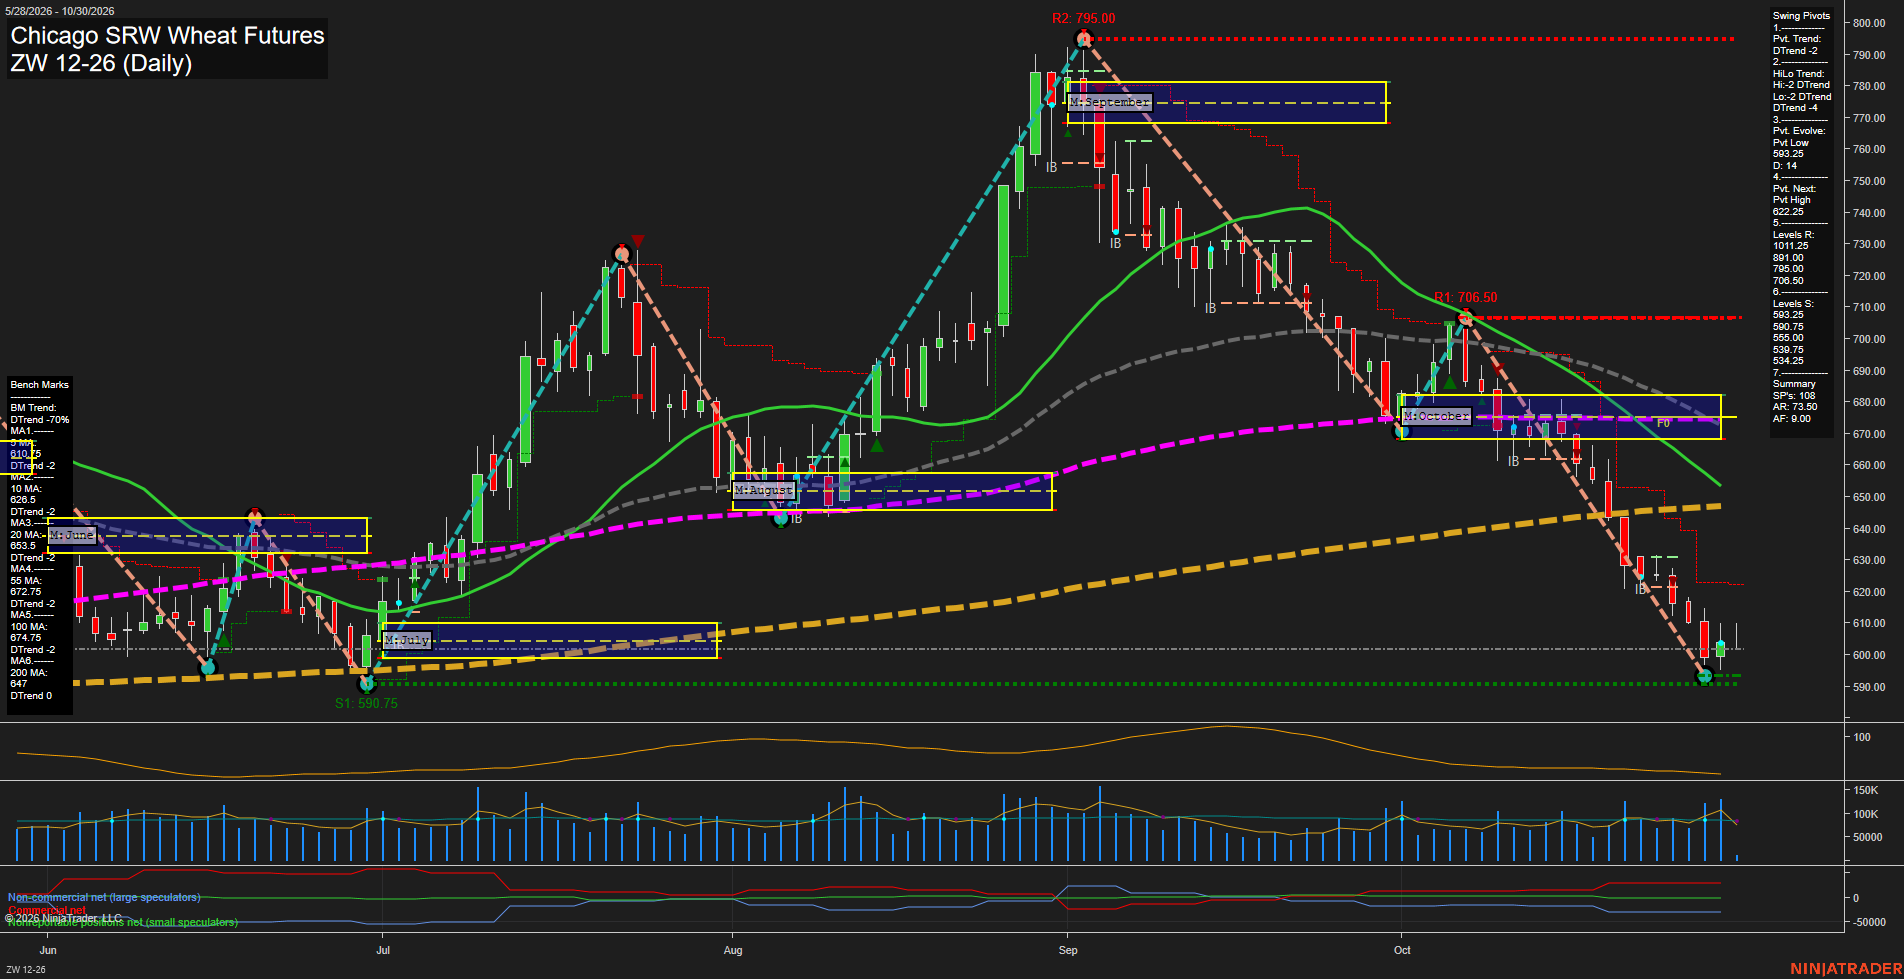The image size is (1904, 979).
Task: Click the SP's: 108 summary value
Action: [x=1794, y=396]
